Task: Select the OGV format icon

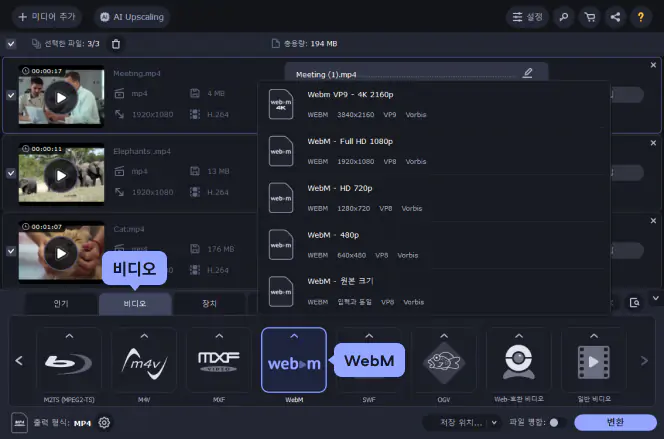Action: pyautogui.click(x=444, y=363)
